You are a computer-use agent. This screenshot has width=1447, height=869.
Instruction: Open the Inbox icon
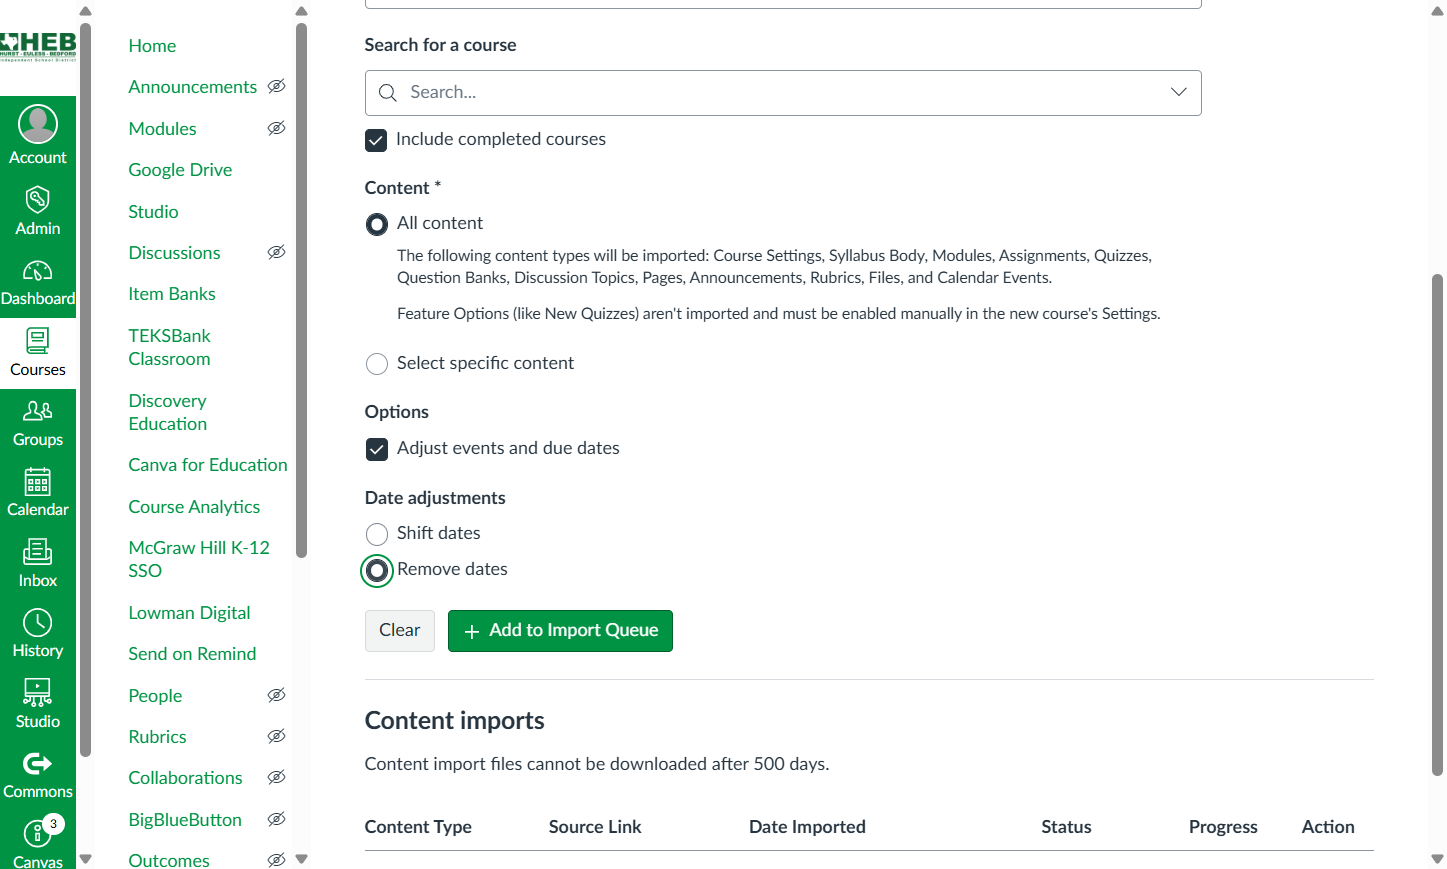click(38, 551)
